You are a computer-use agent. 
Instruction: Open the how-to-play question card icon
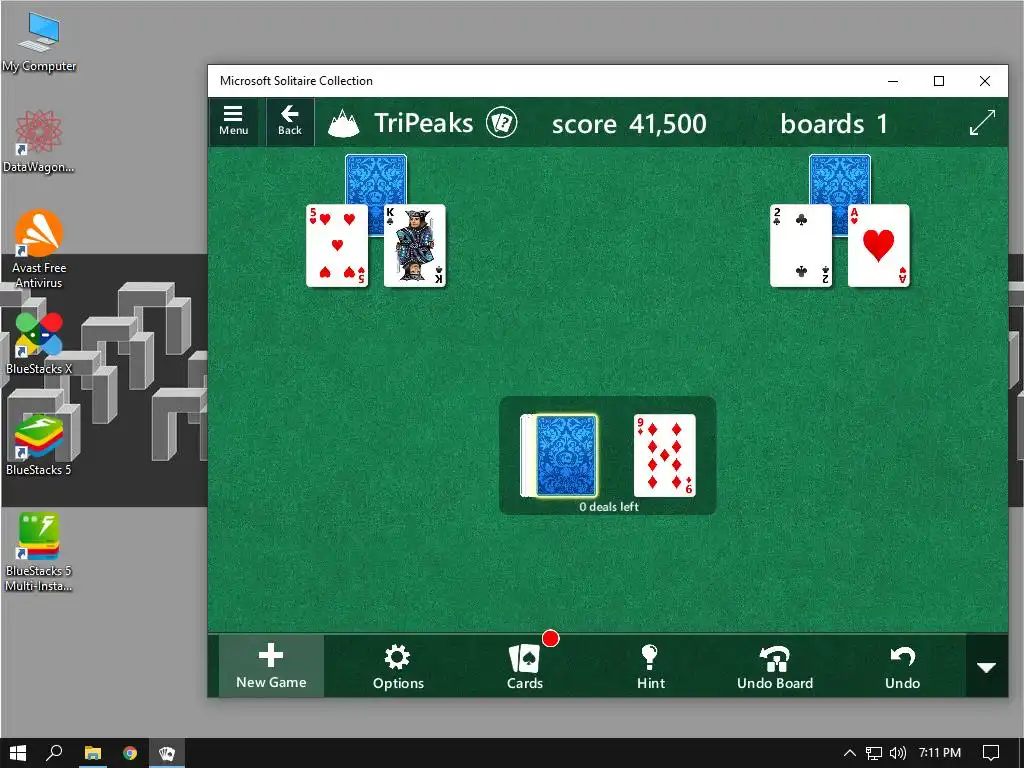(502, 123)
